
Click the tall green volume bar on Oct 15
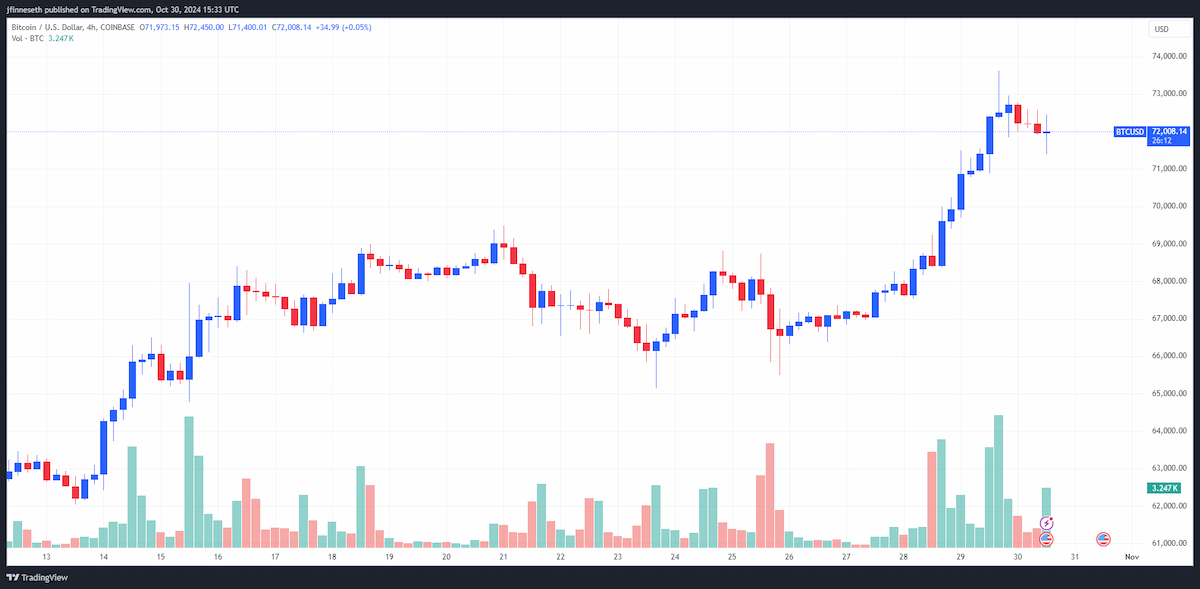[189, 482]
